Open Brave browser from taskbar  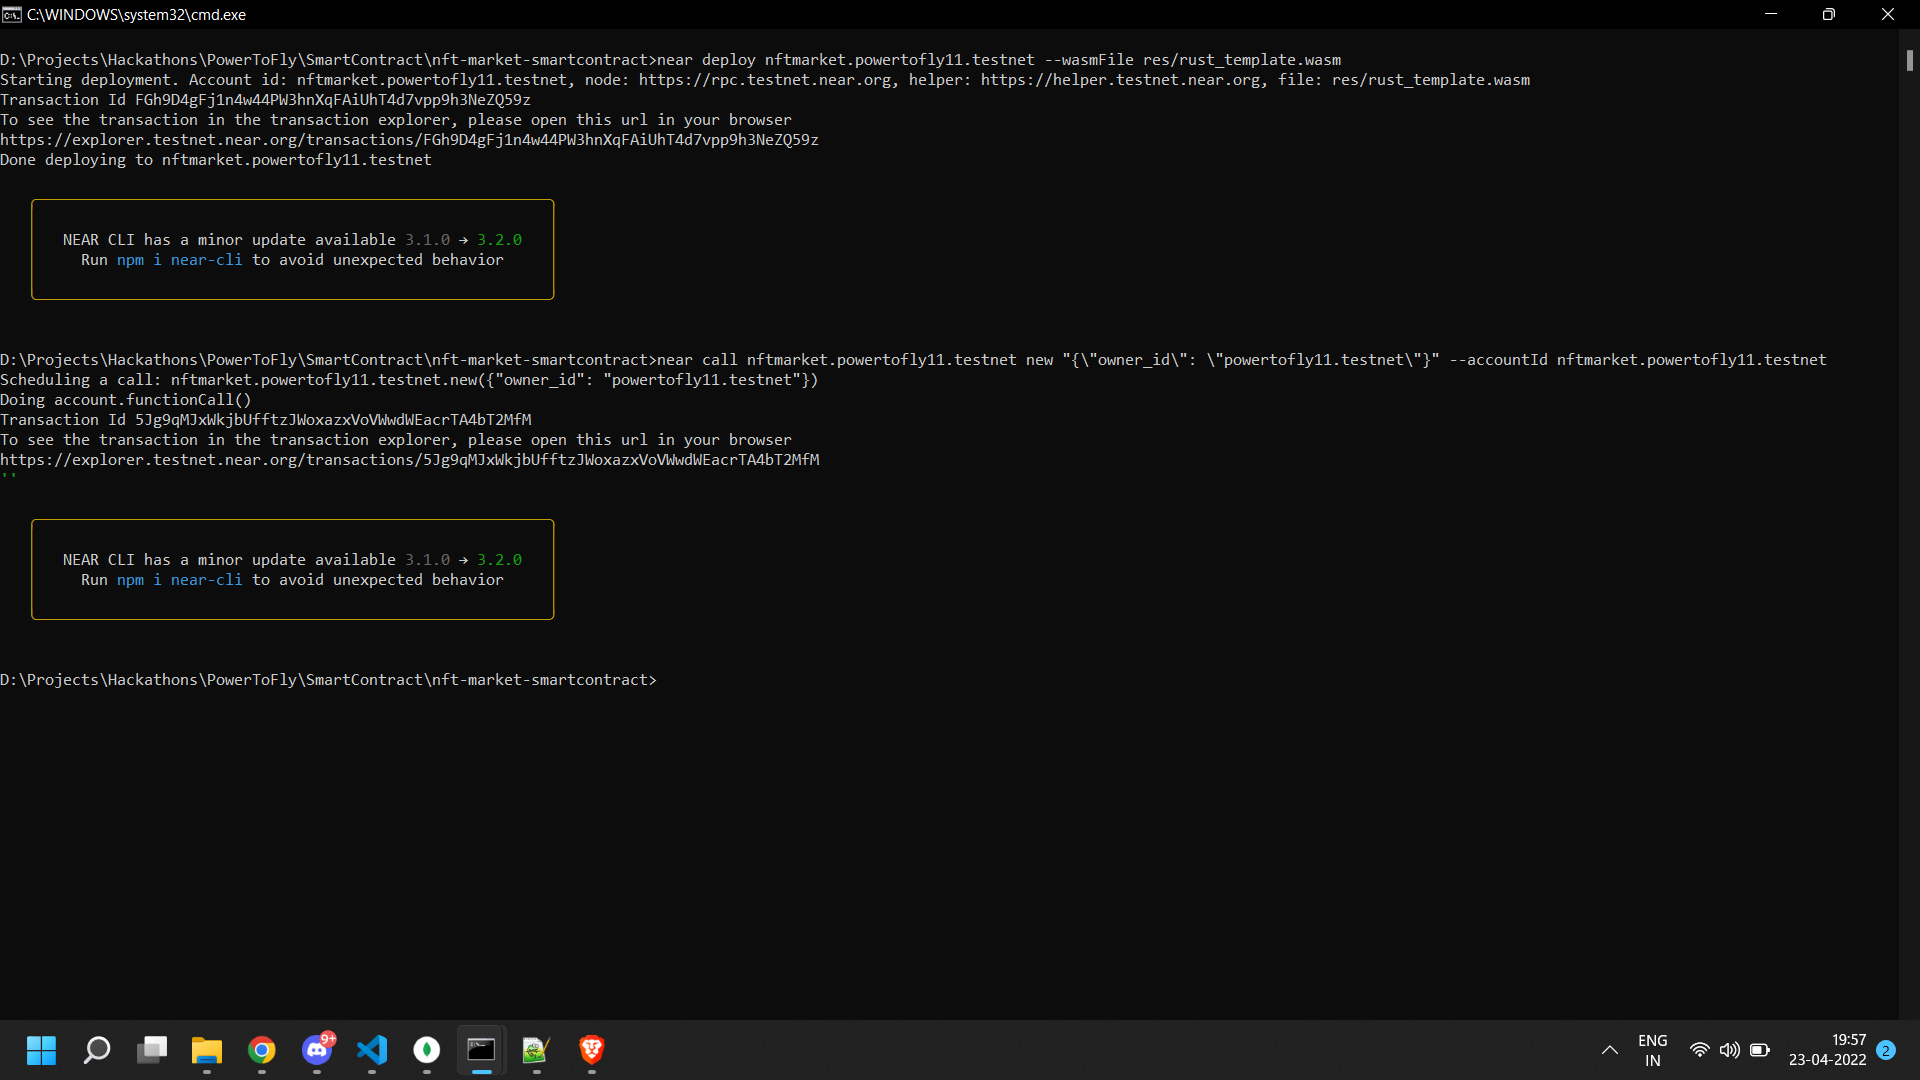[592, 1050]
